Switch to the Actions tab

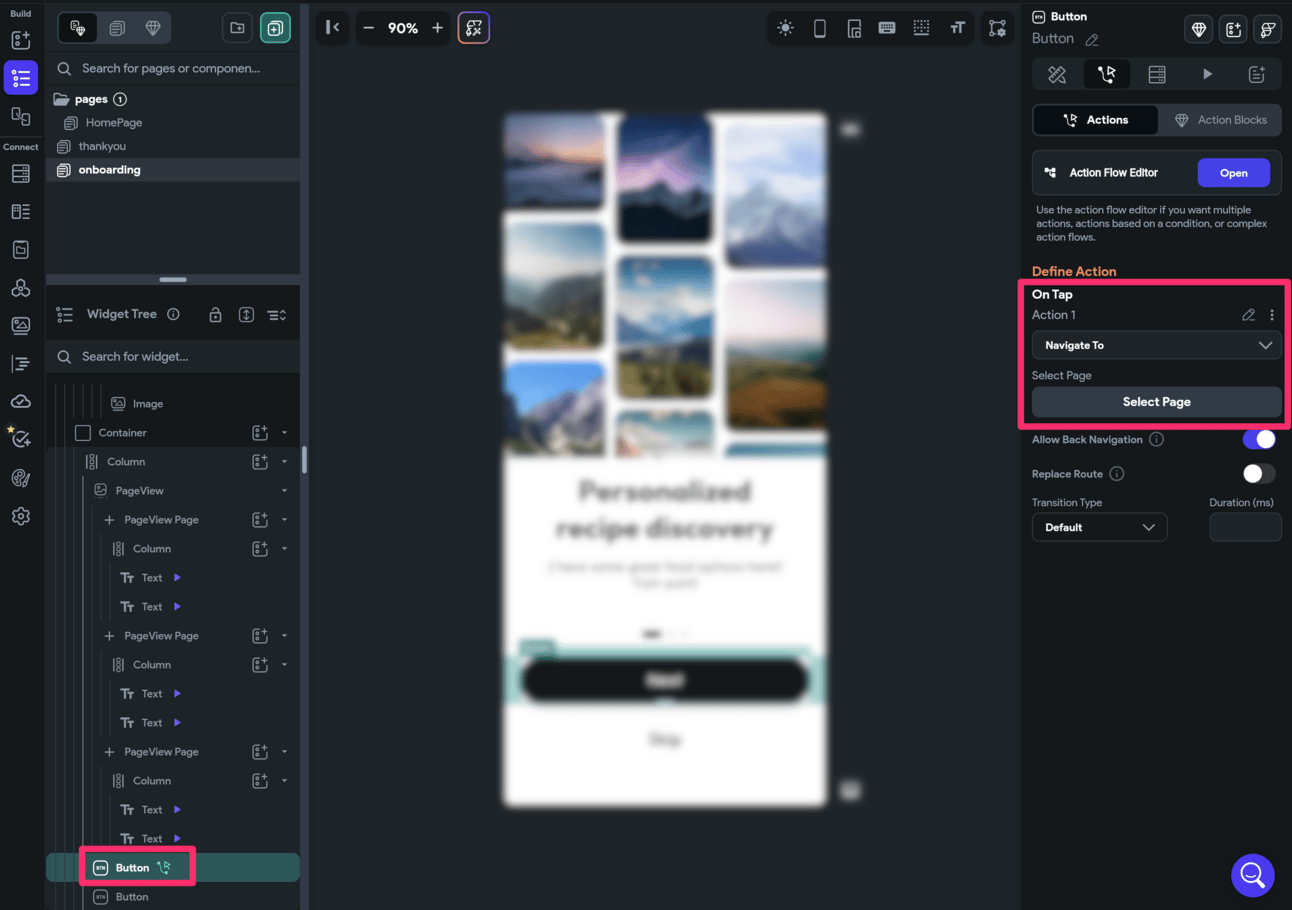click(1095, 120)
